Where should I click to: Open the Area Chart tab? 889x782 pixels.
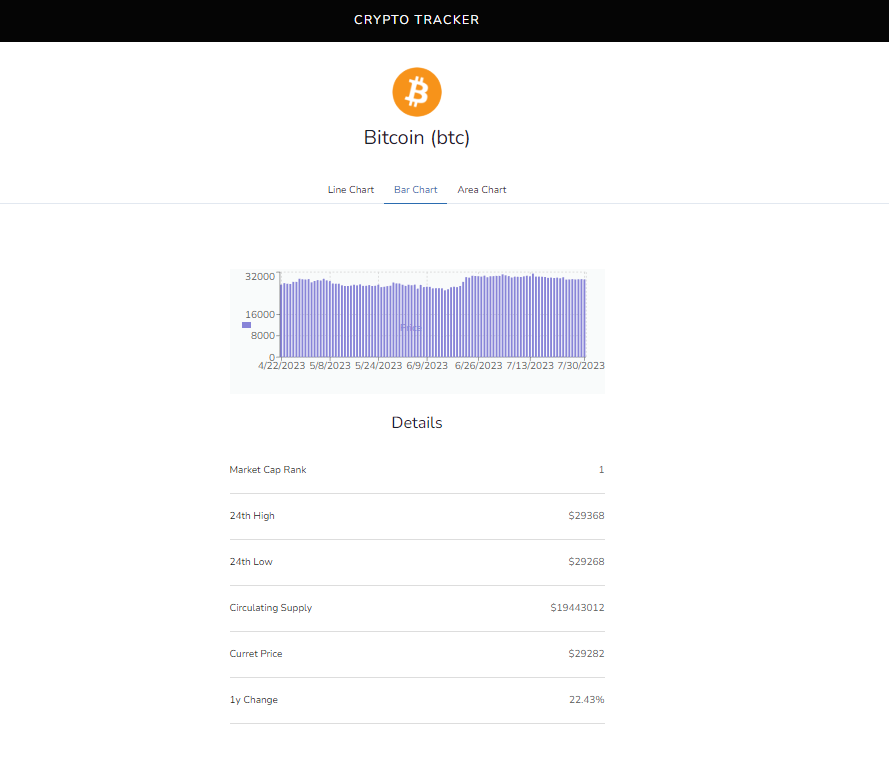(x=482, y=190)
